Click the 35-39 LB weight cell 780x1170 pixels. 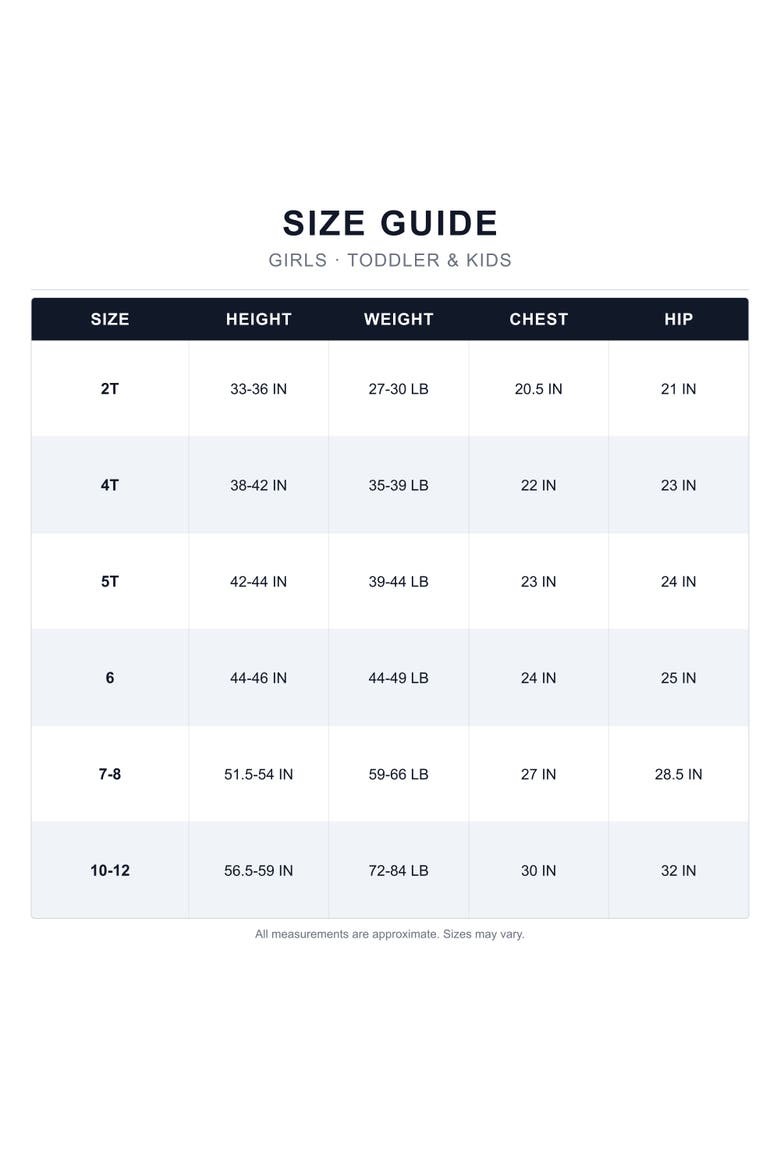point(399,485)
